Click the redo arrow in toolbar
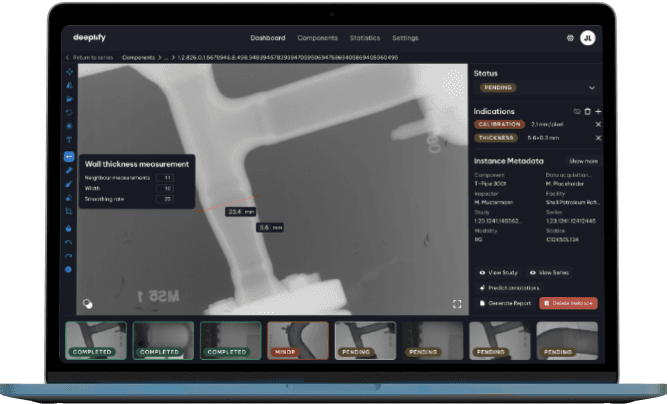 pyautogui.click(x=69, y=256)
